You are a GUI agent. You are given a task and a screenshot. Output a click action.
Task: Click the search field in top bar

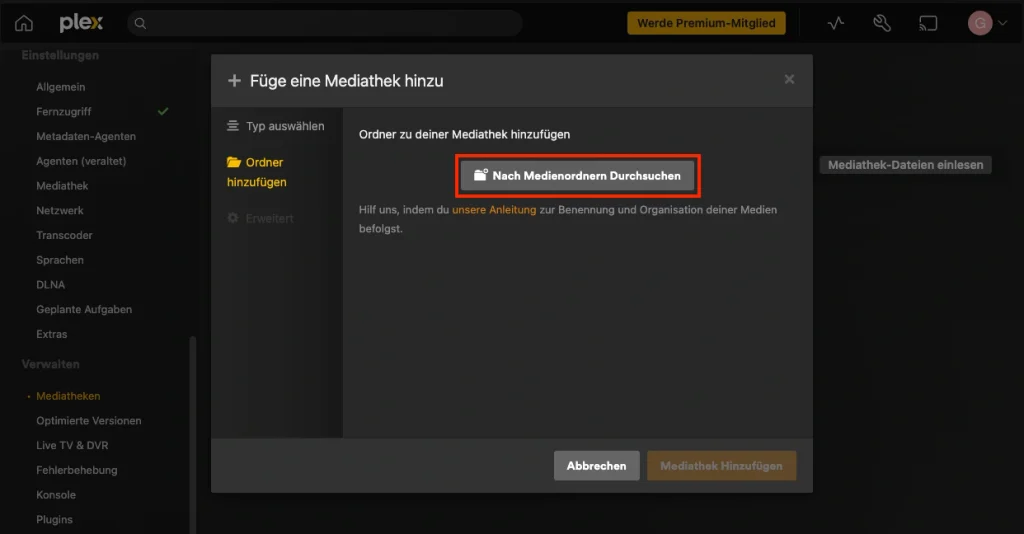click(x=325, y=23)
